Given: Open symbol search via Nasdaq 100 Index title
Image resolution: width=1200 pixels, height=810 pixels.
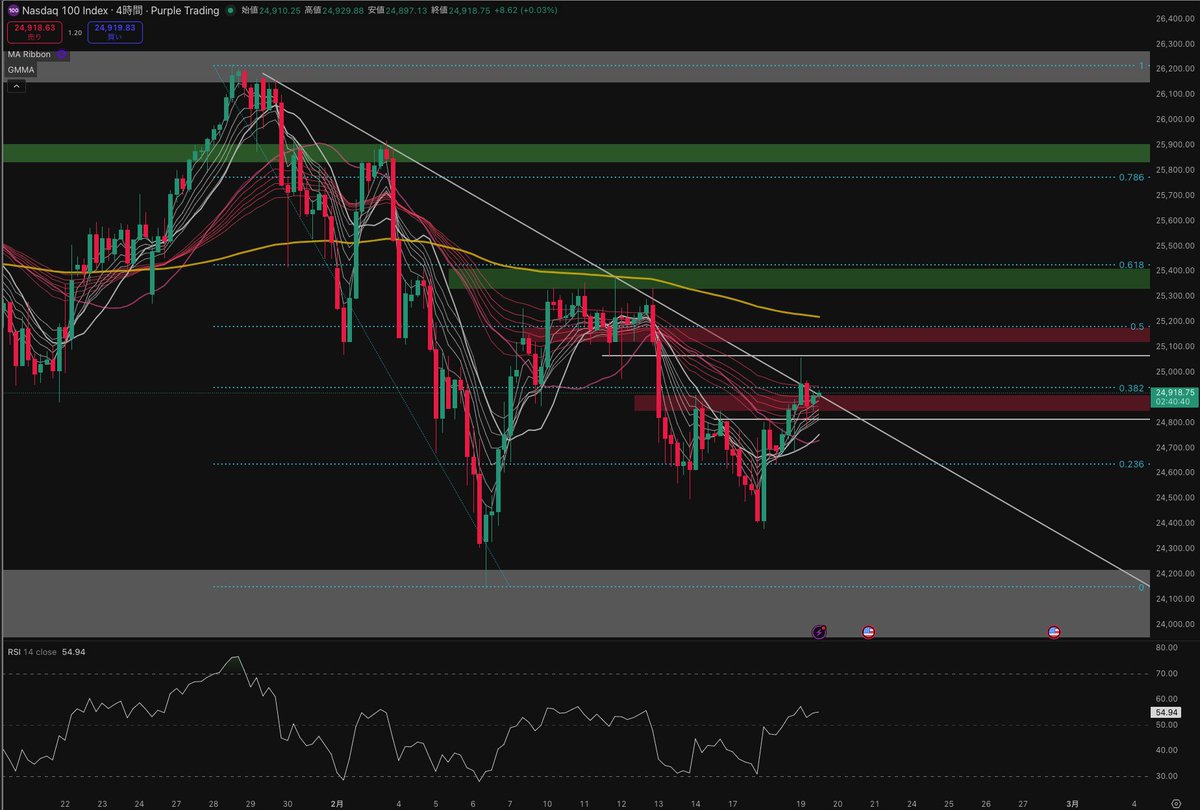Looking at the screenshot, I should coord(67,10).
